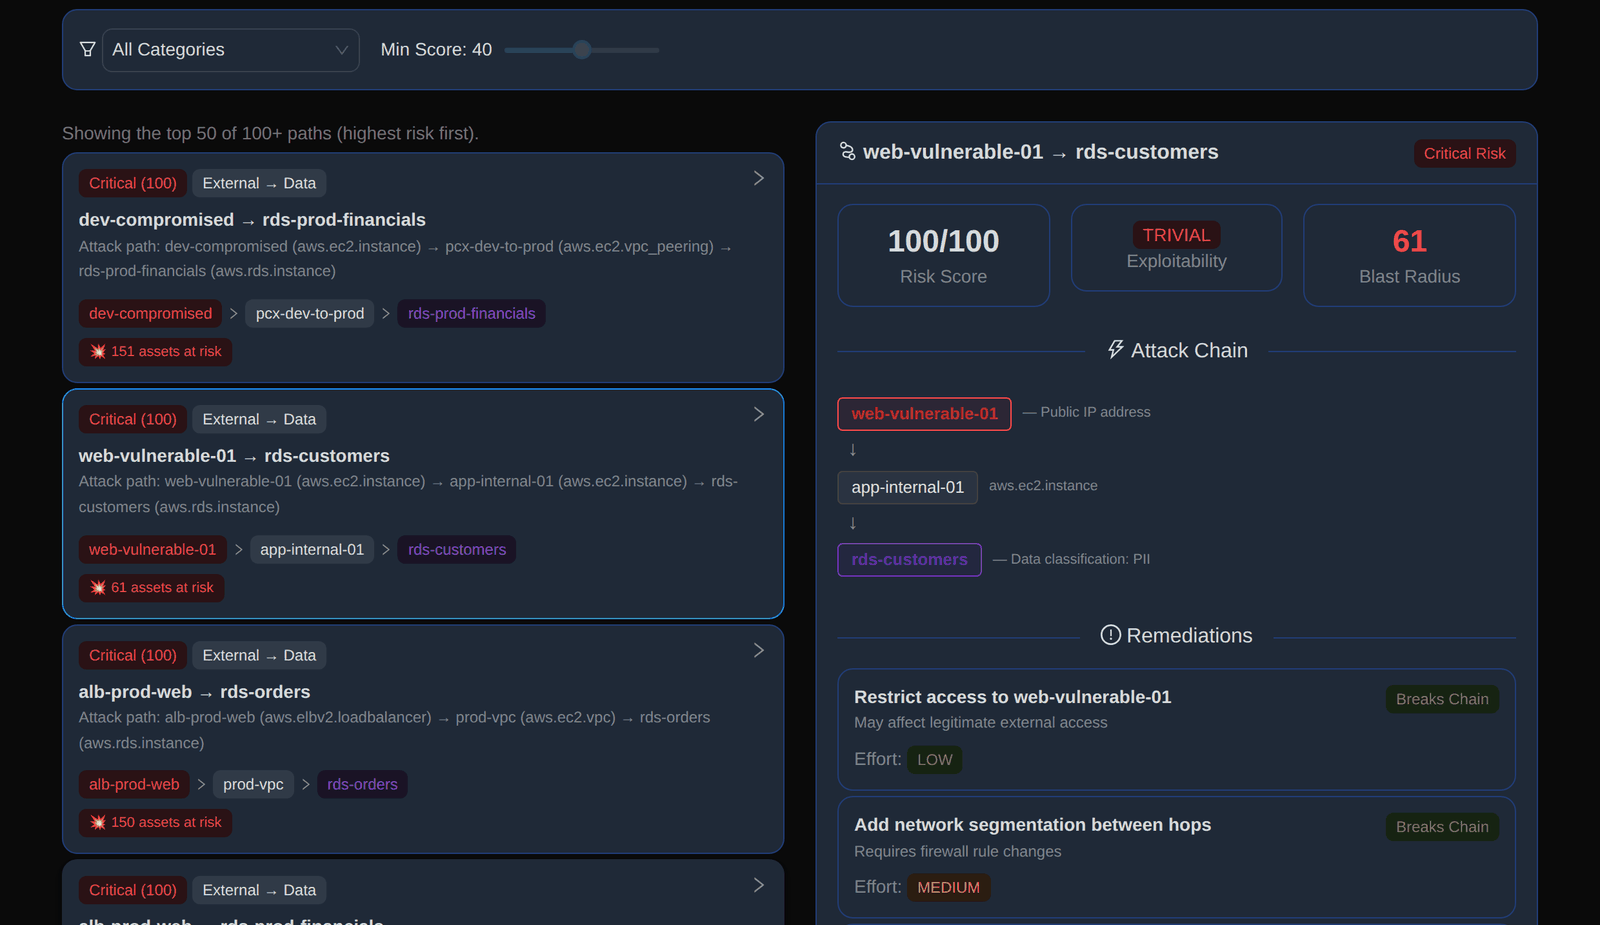Click Critical (100) badge on dev-compromised card
Viewport: 1600px width, 925px height.
point(133,183)
